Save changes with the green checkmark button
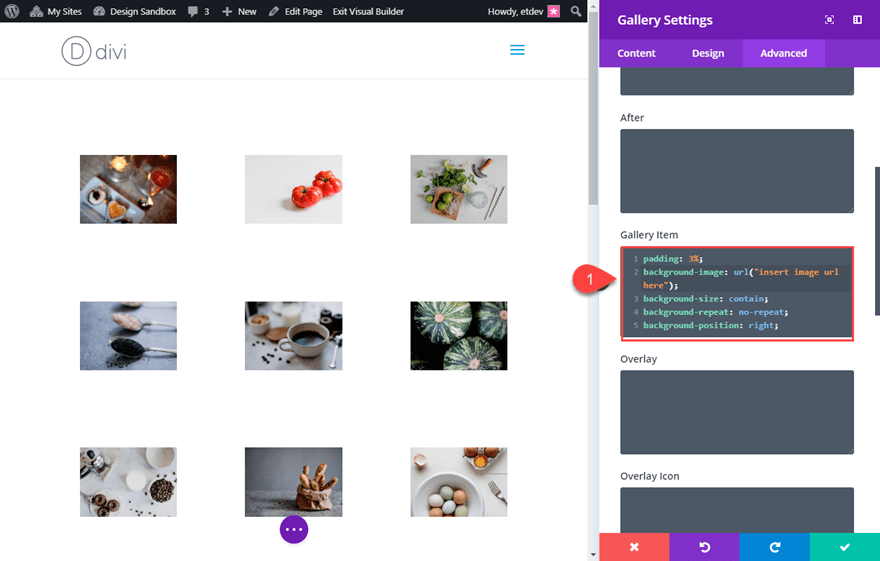Image resolution: width=880 pixels, height=561 pixels. [x=845, y=547]
